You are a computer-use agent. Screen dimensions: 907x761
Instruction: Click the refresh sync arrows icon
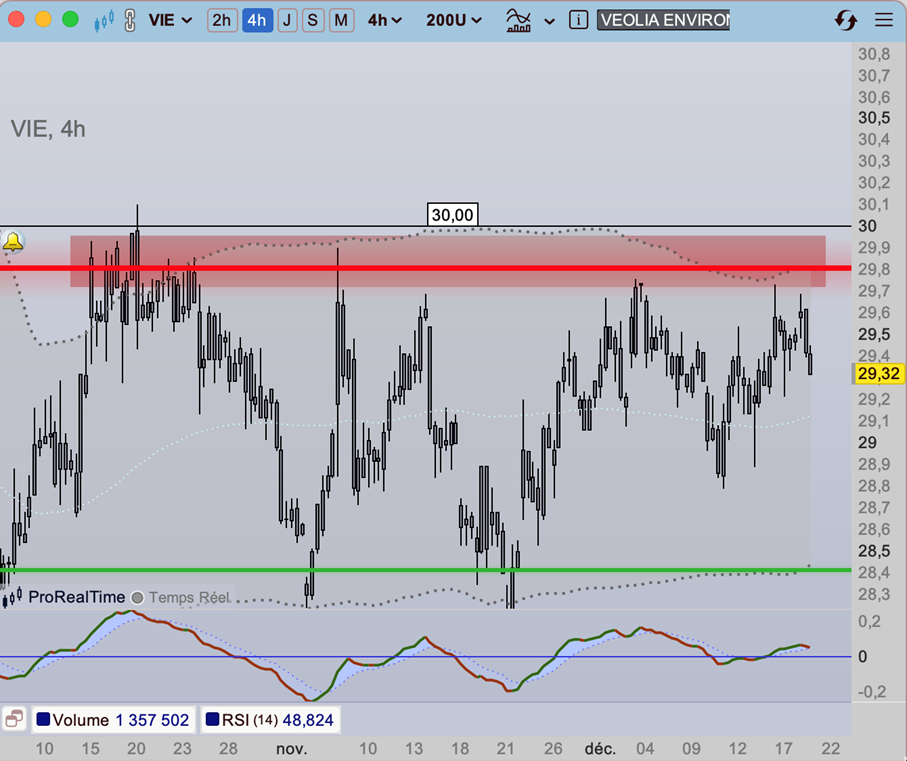coord(845,21)
